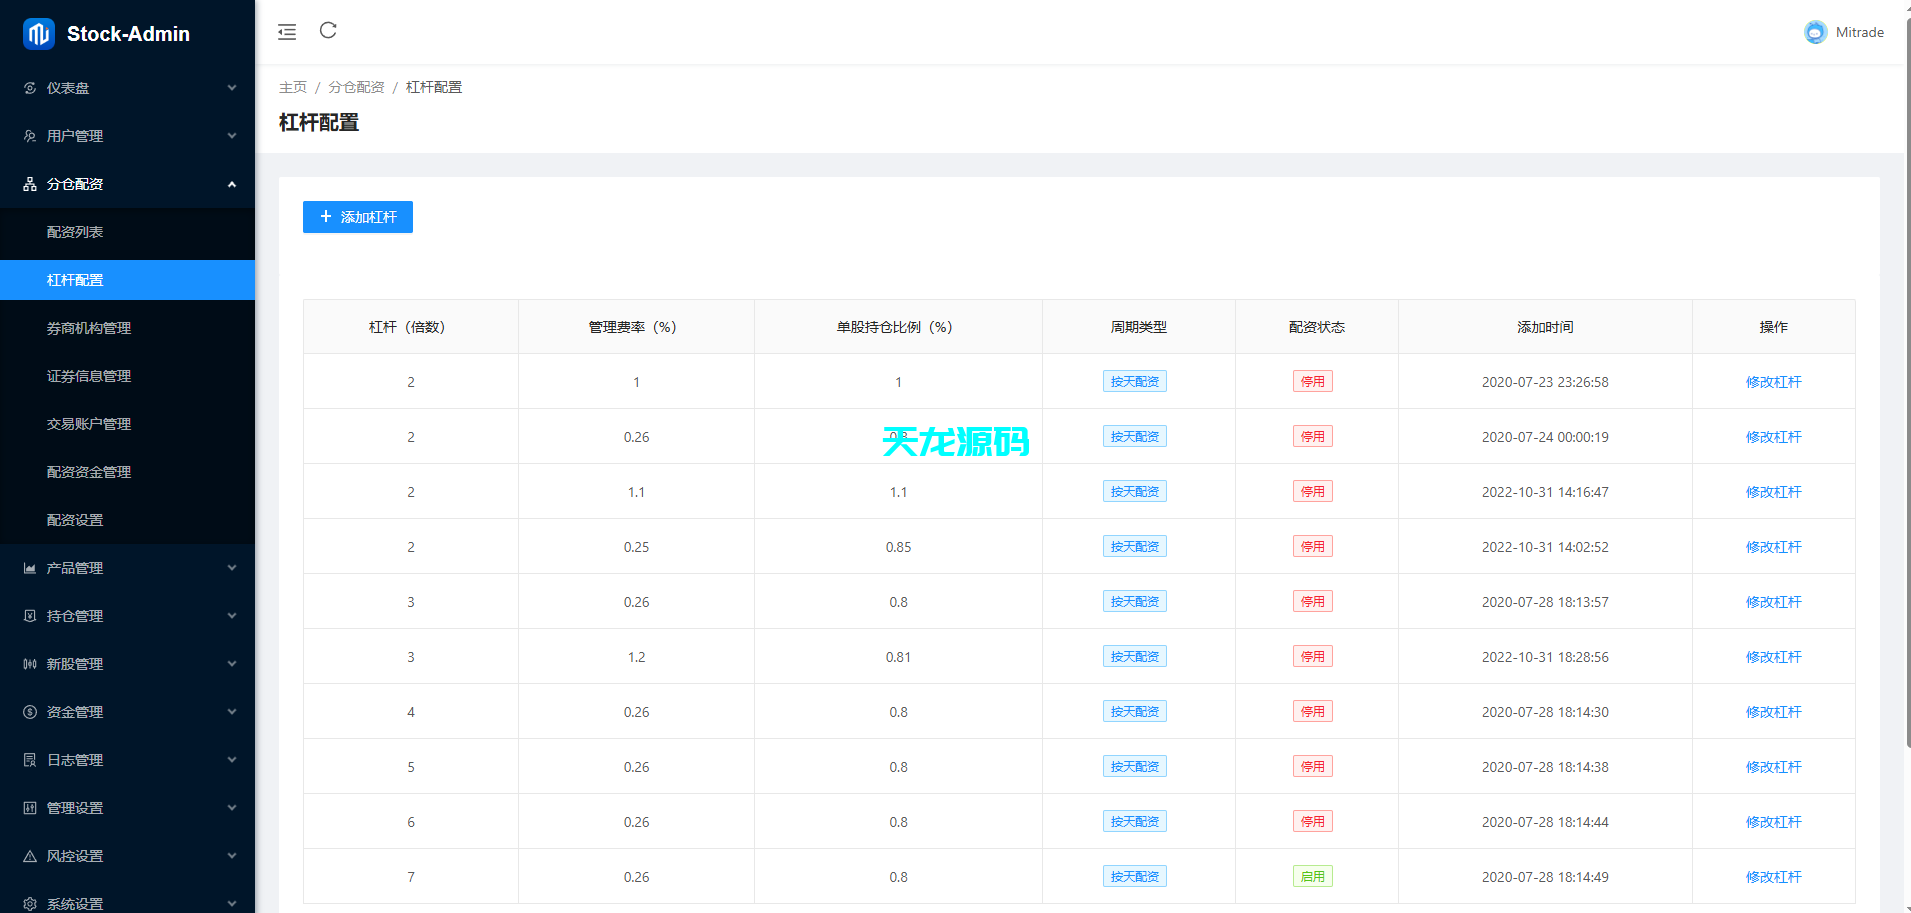Click the 杠杆（倍数）column header

410,327
